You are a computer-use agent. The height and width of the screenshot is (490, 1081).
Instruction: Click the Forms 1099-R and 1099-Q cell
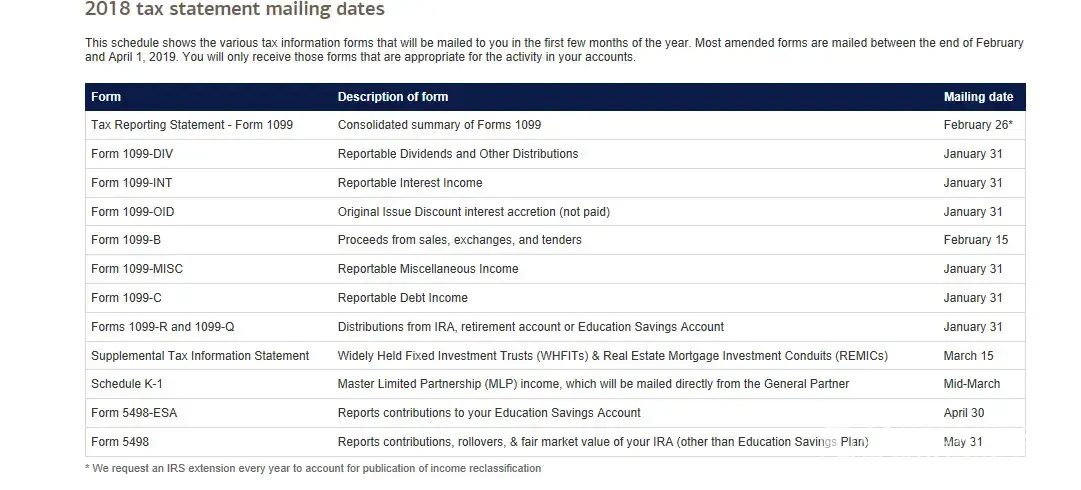click(x=162, y=327)
